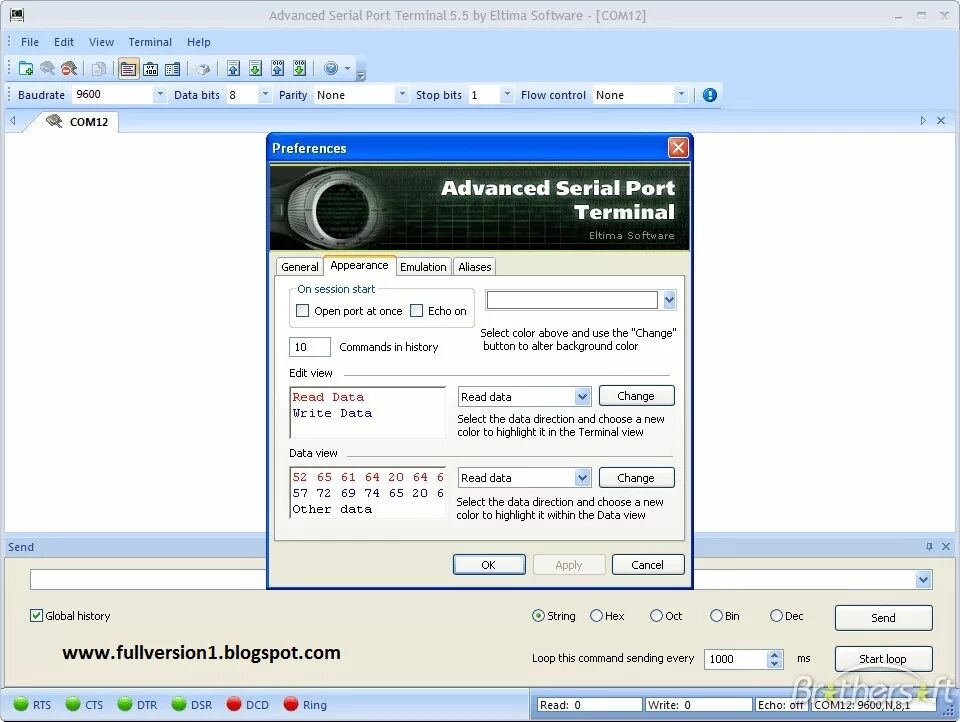The height and width of the screenshot is (722, 960).
Task: Switch to the General tab
Action: click(299, 266)
